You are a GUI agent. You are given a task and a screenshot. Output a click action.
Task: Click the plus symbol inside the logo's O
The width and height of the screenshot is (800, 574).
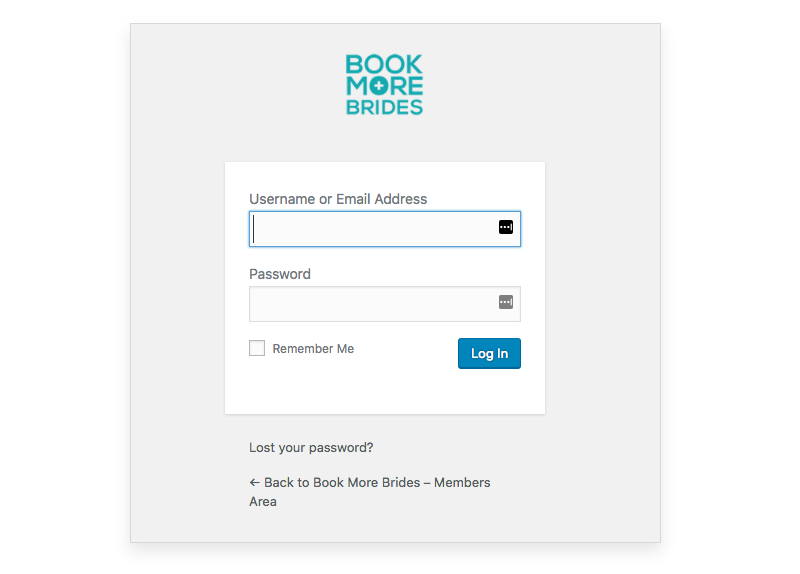pos(379,86)
